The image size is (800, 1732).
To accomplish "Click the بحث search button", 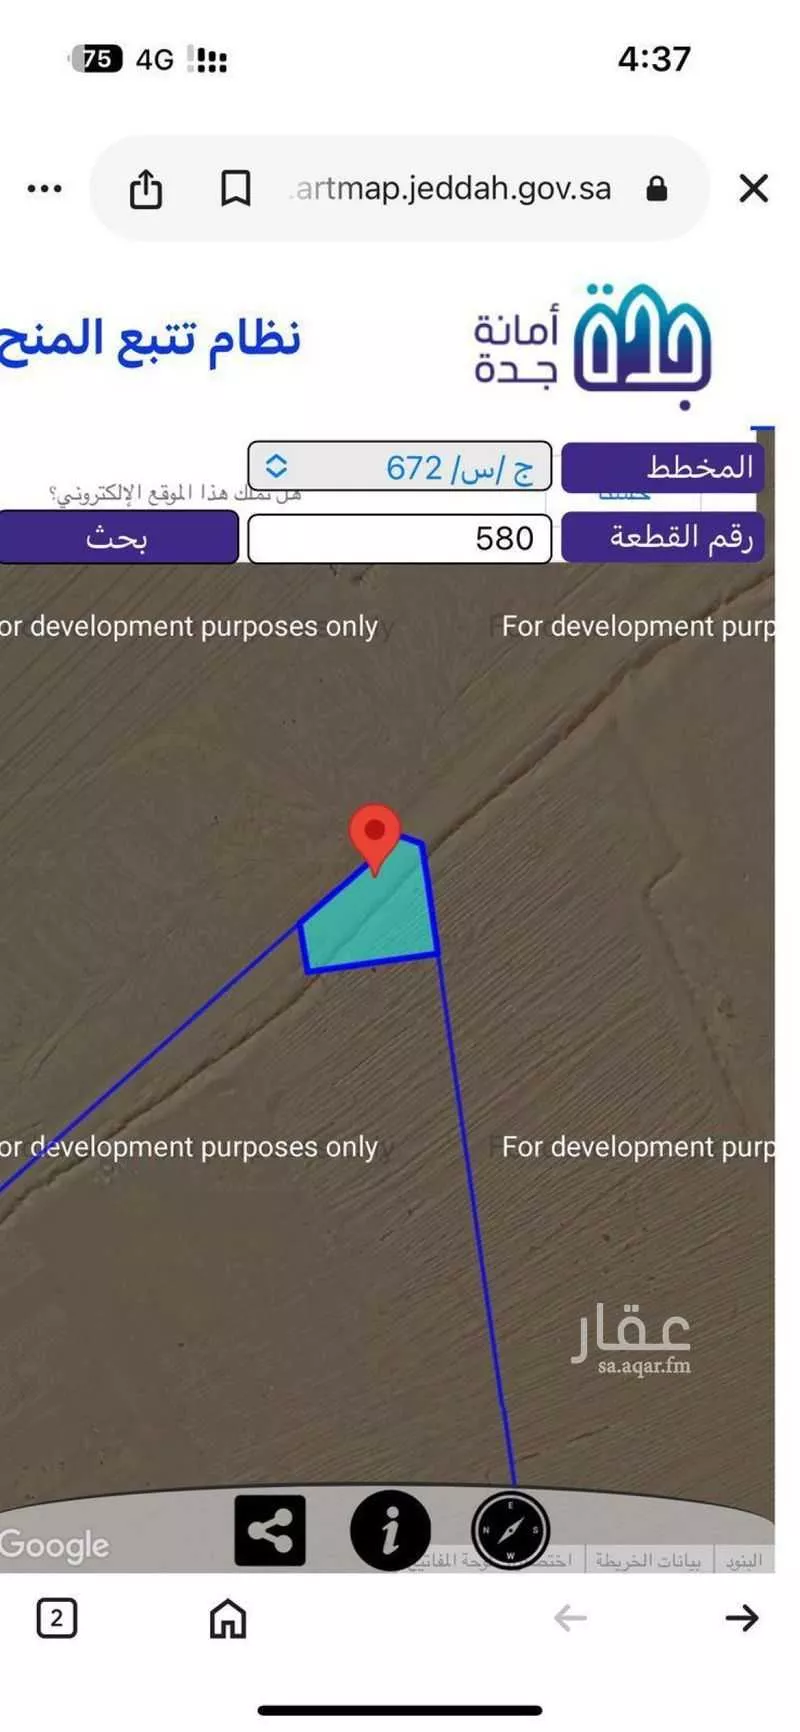I will point(117,538).
